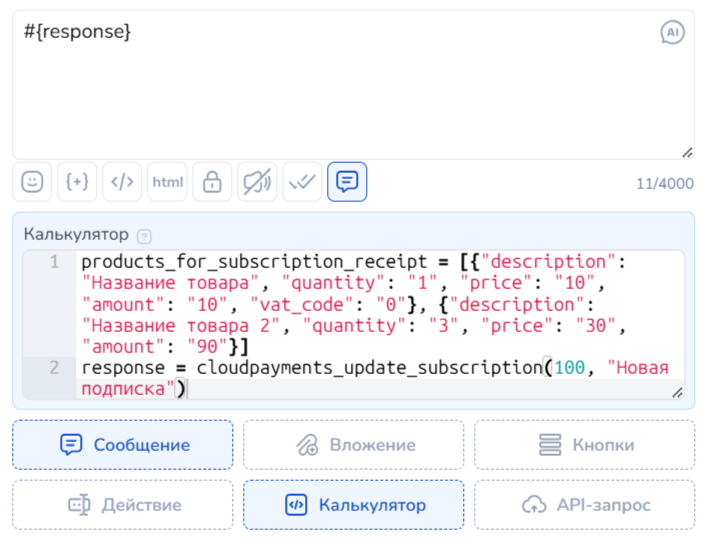Toggle the double checkmark read-status icon
Image resolution: width=704 pixels, height=537 pixels.
[x=302, y=182]
